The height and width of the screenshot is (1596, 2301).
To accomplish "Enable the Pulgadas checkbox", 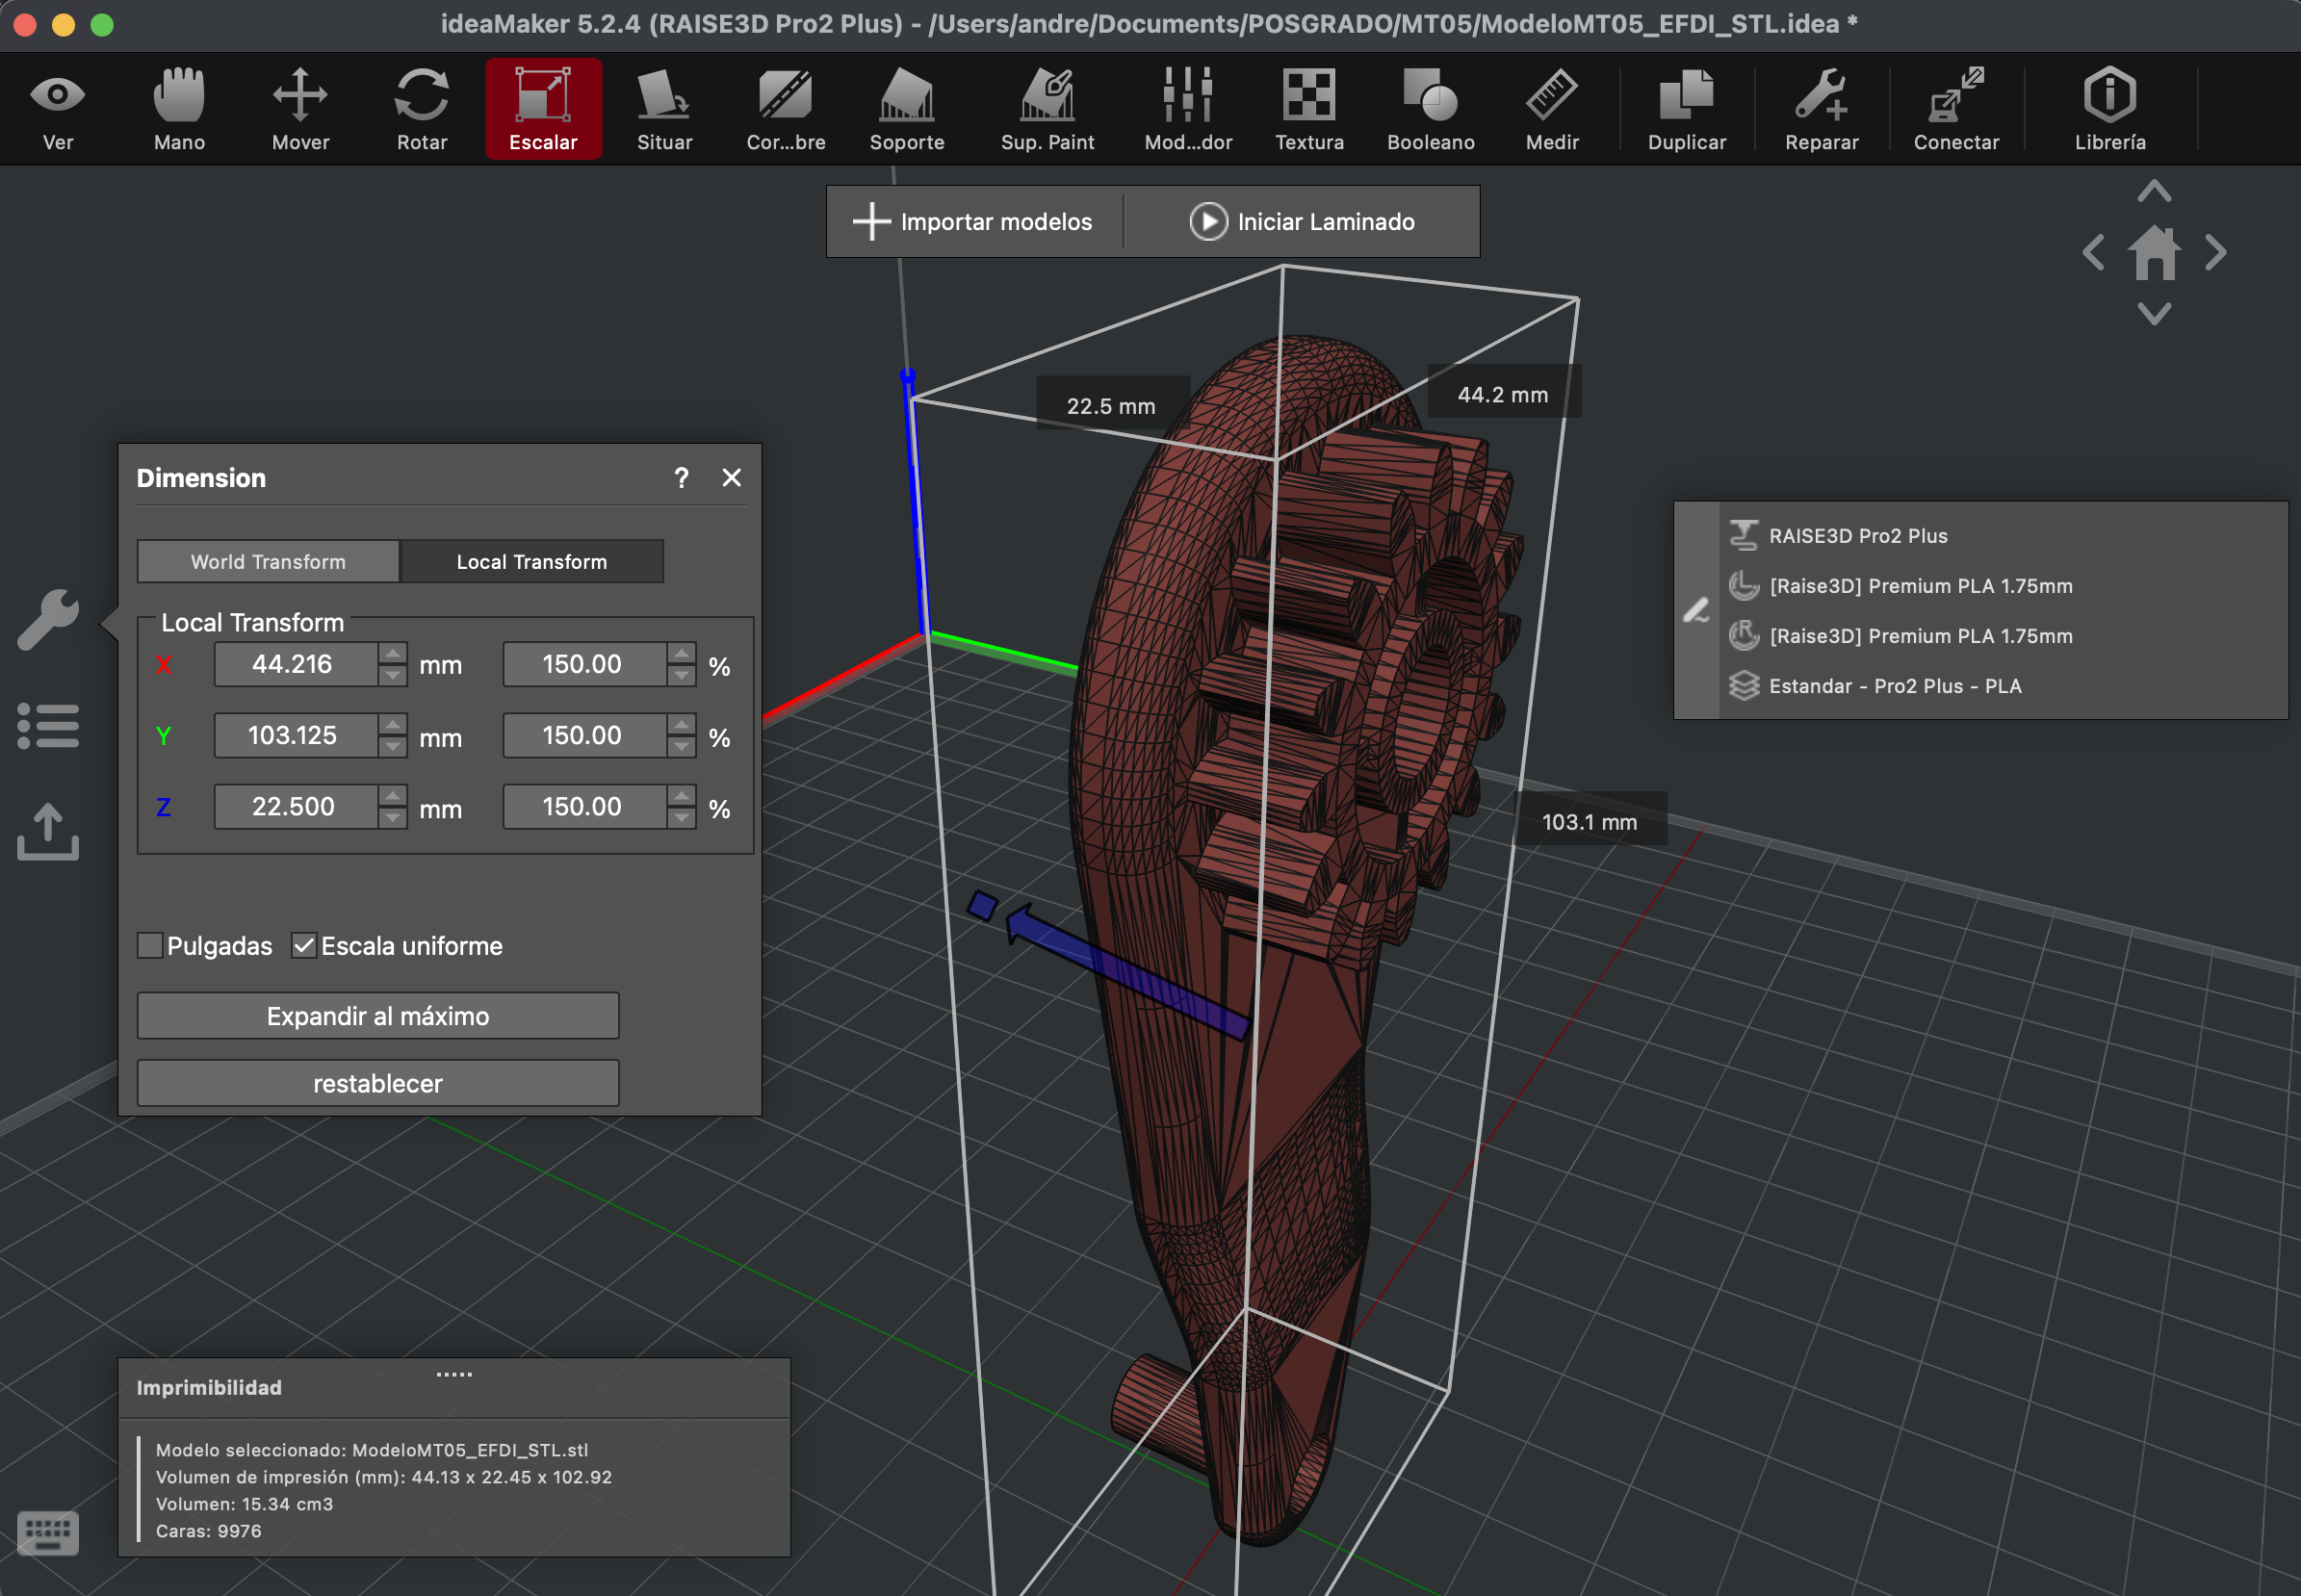I will click(x=150, y=945).
